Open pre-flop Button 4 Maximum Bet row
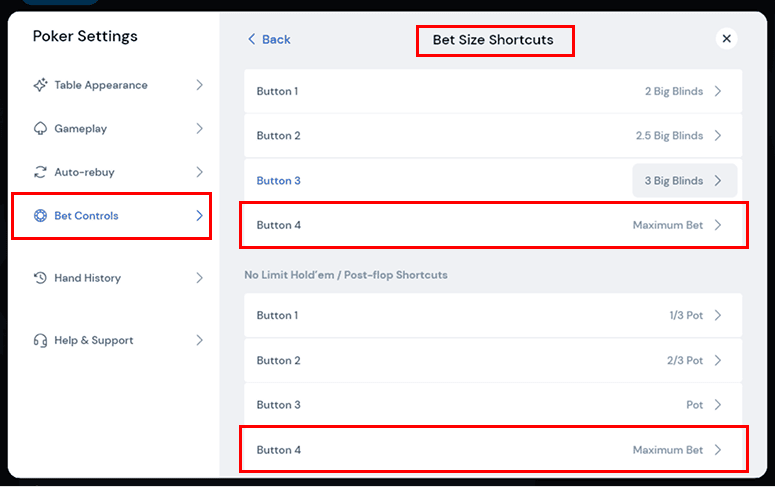The image size is (775, 487). [493, 225]
